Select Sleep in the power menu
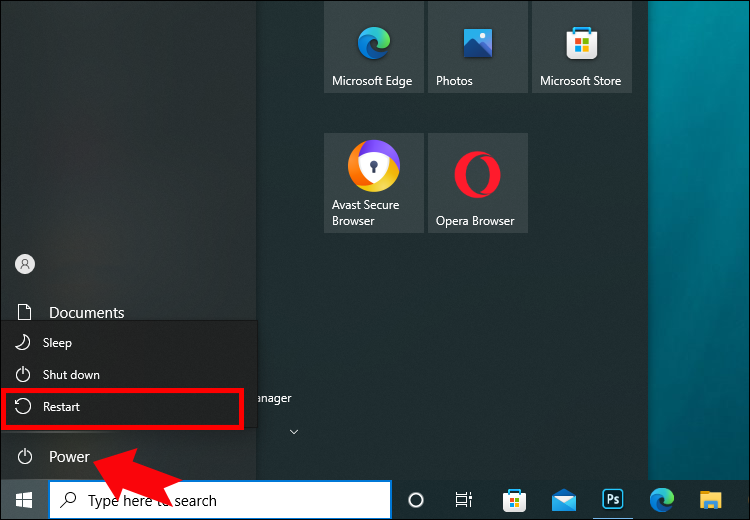Image resolution: width=750 pixels, height=520 pixels. coord(129,343)
